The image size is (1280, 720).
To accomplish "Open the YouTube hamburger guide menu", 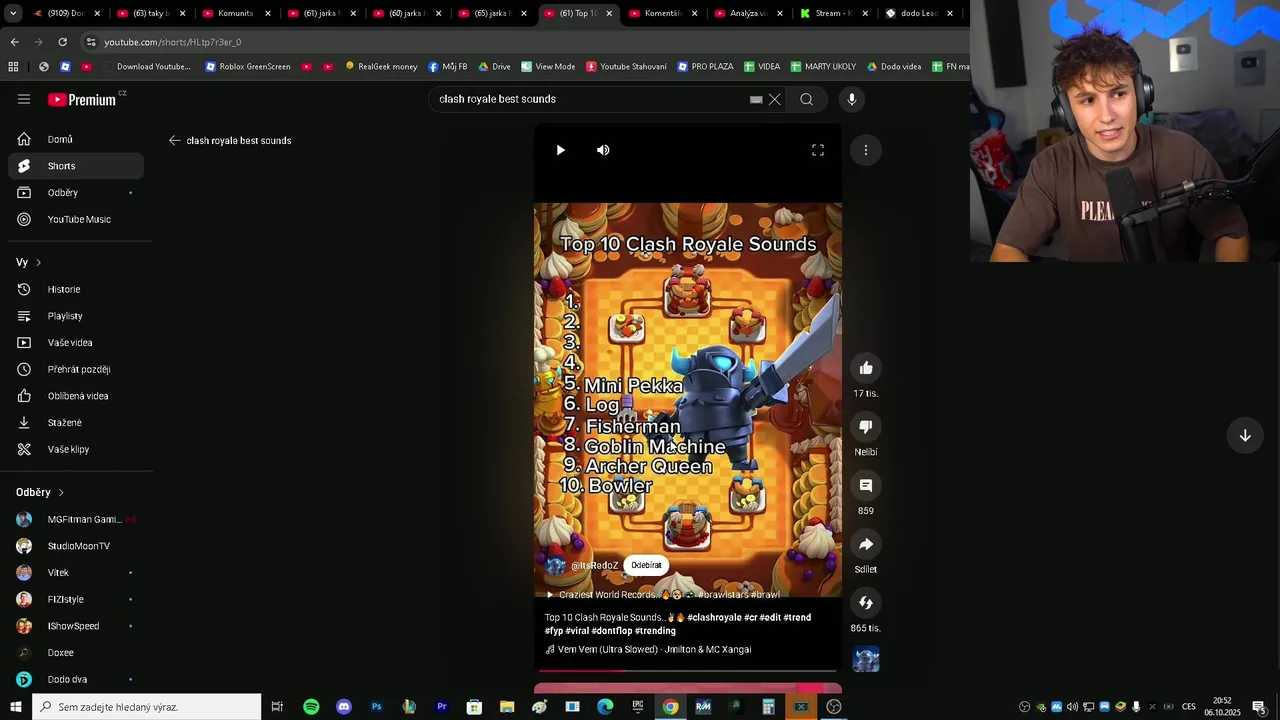I will (24, 99).
